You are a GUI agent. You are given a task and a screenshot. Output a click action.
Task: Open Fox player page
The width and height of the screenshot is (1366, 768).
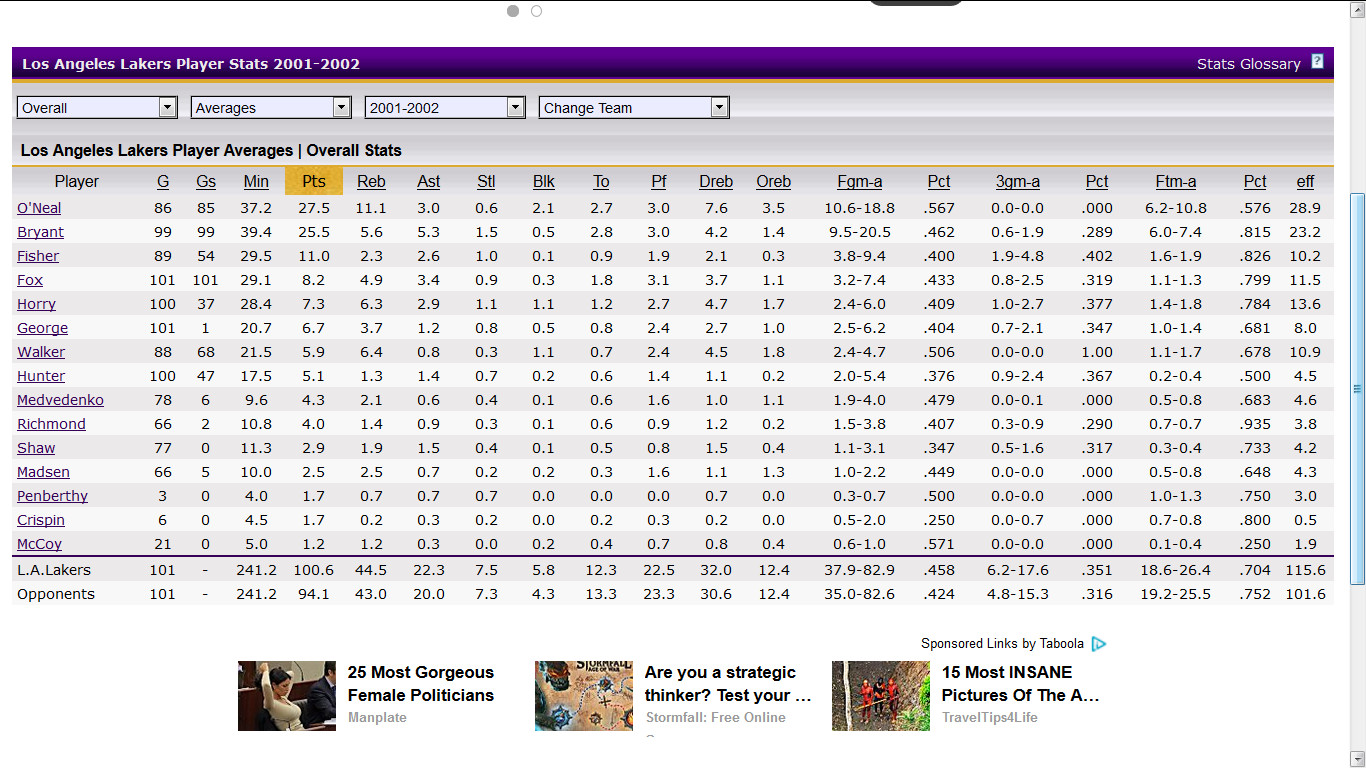click(30, 280)
